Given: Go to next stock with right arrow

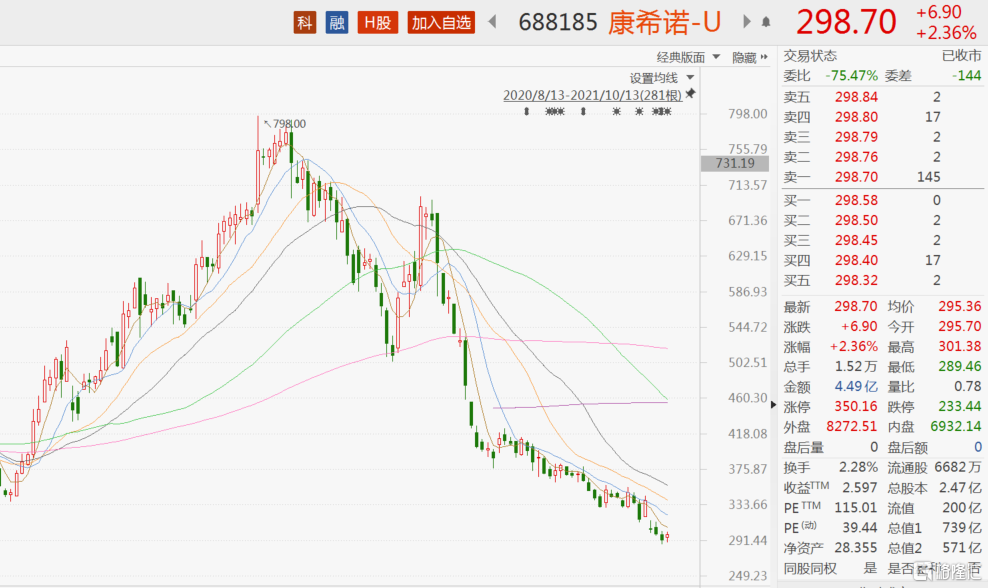Looking at the screenshot, I should [x=745, y=22].
